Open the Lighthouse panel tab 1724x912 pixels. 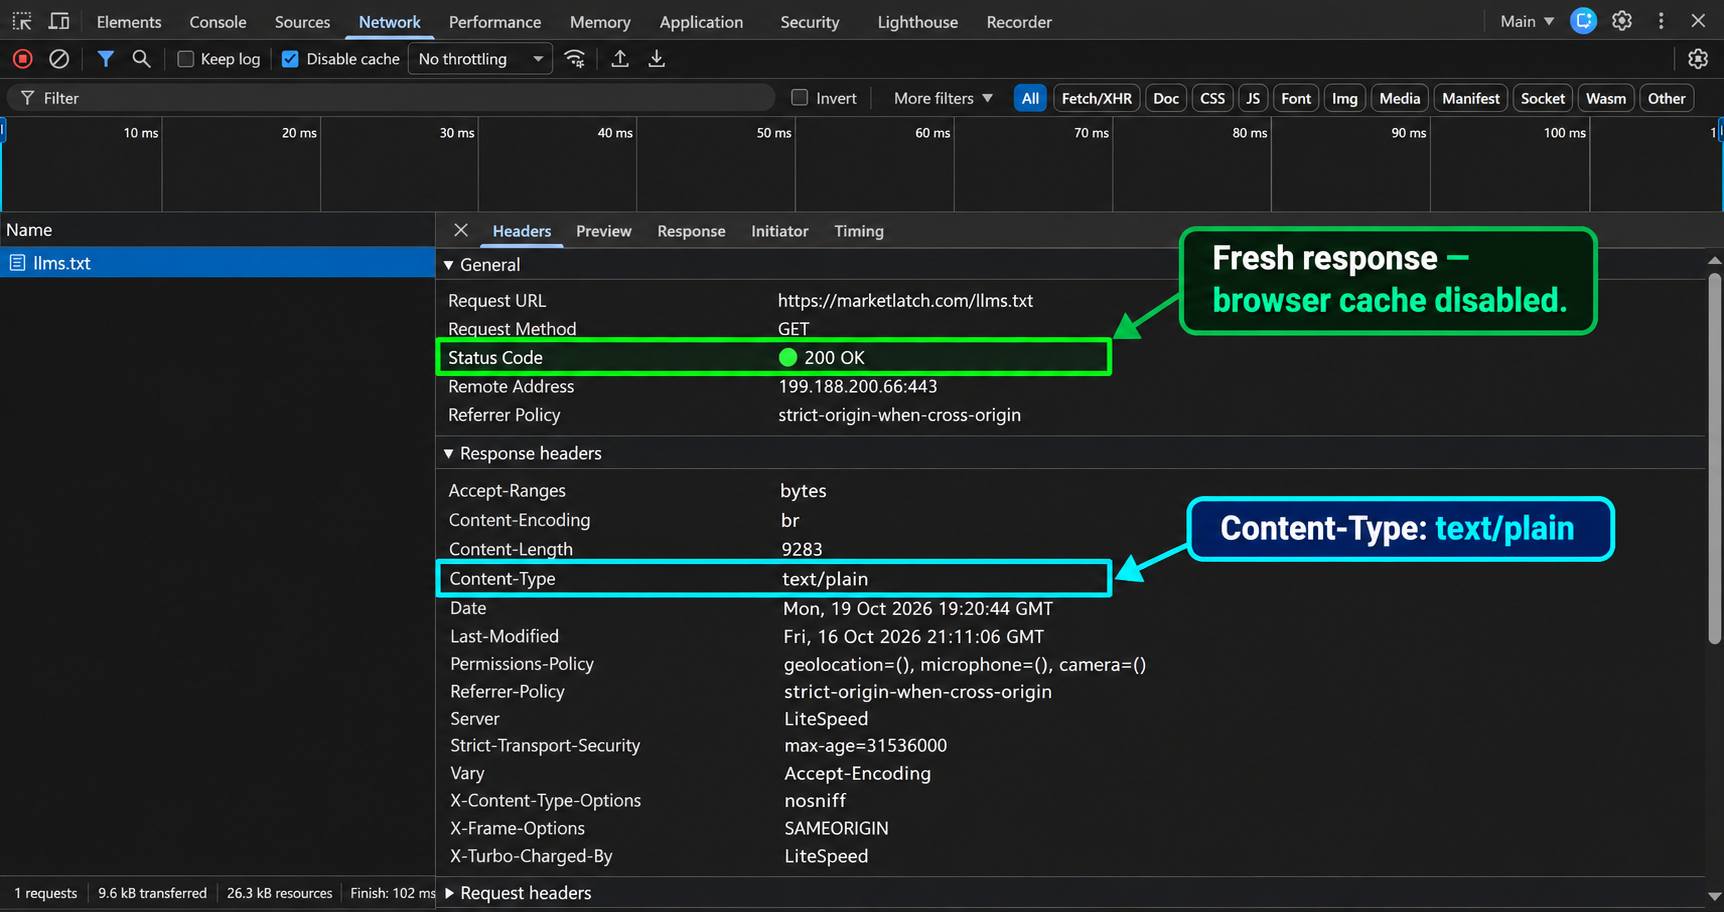[917, 22]
